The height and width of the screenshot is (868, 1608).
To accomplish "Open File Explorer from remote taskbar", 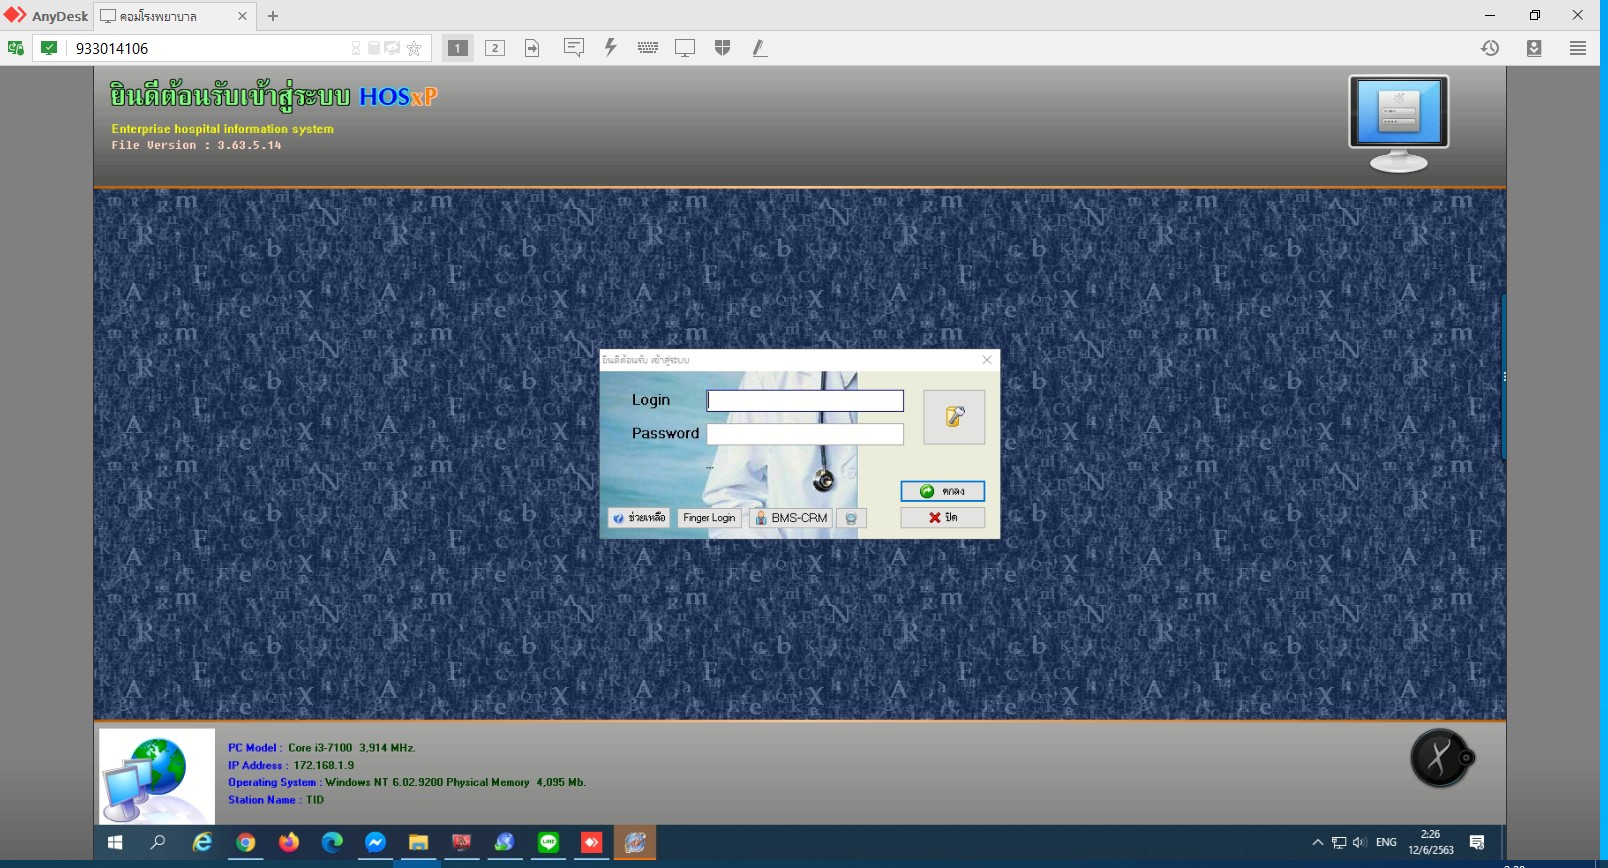I will point(418,843).
